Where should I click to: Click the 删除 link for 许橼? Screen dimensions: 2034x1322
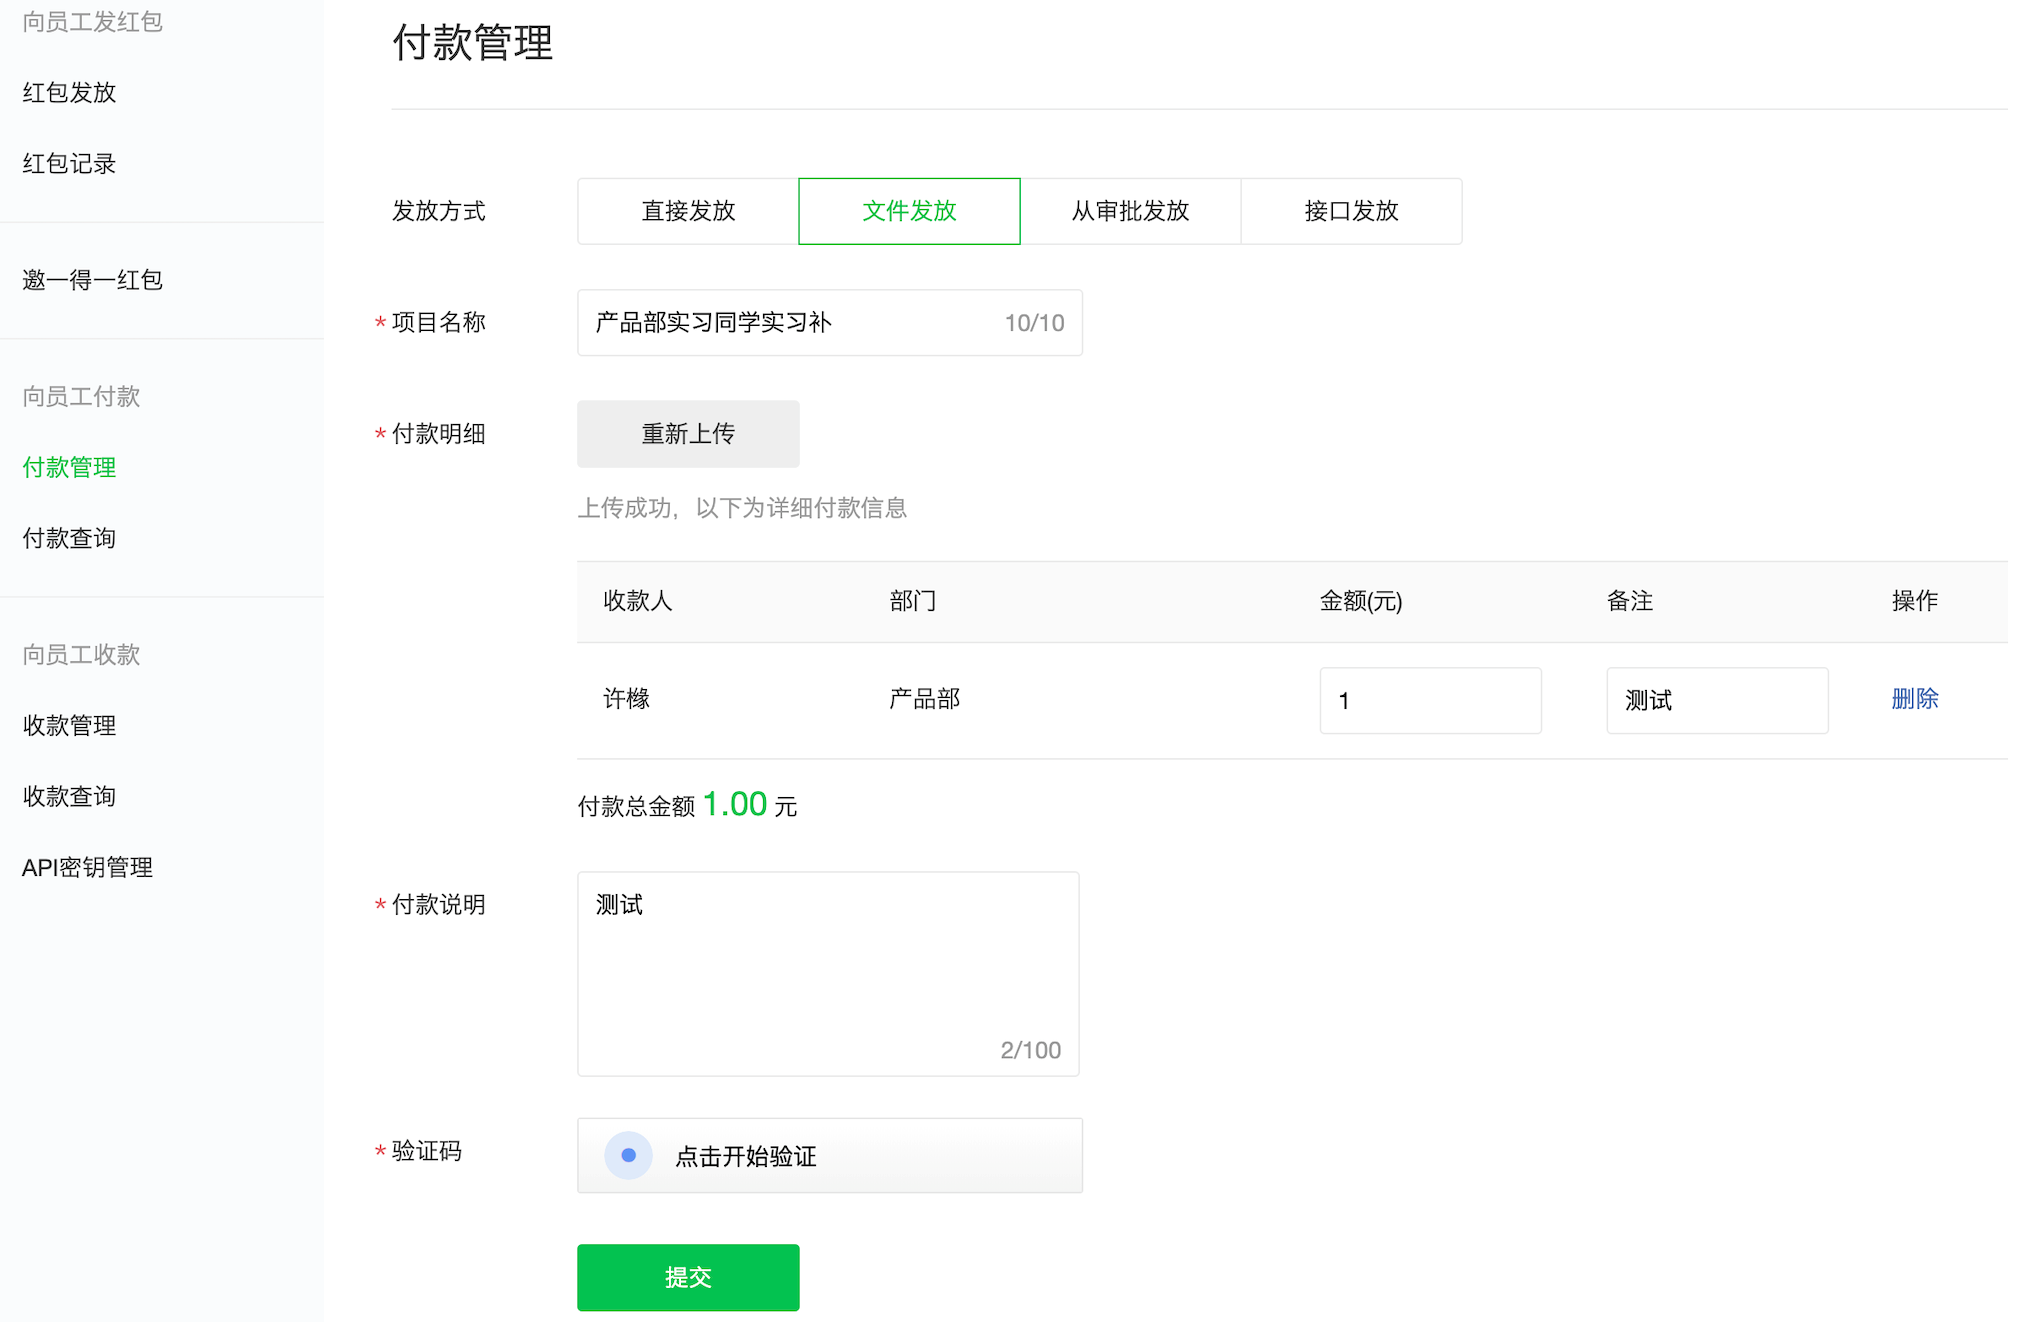point(1914,699)
